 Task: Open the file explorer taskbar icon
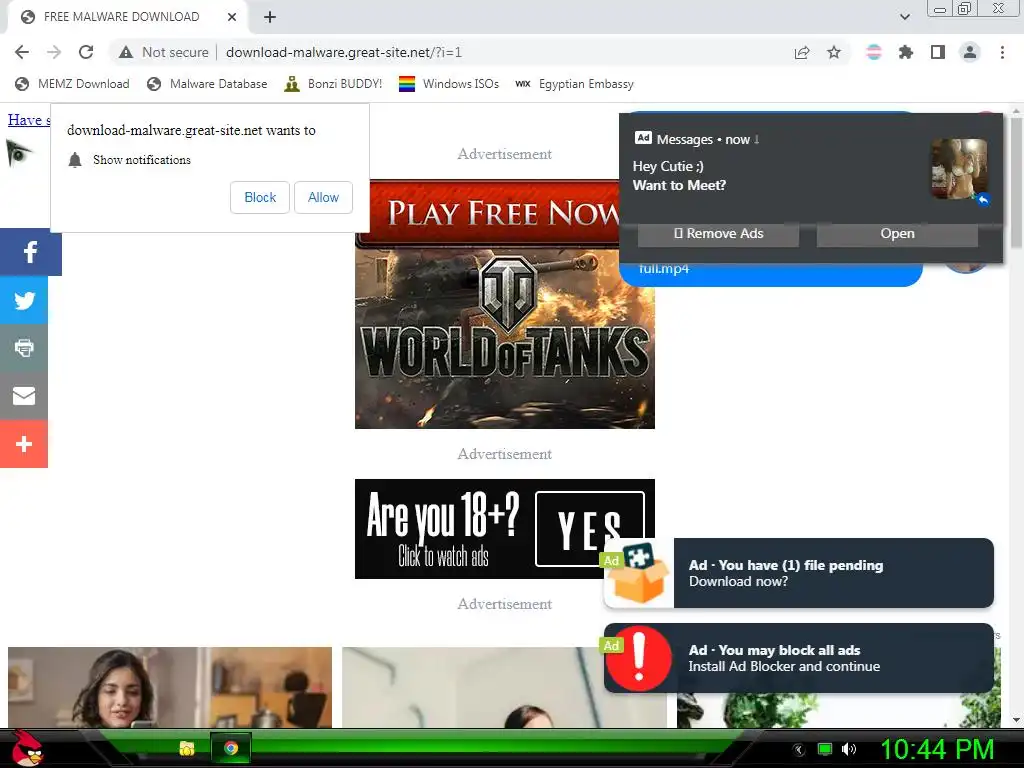[187, 748]
